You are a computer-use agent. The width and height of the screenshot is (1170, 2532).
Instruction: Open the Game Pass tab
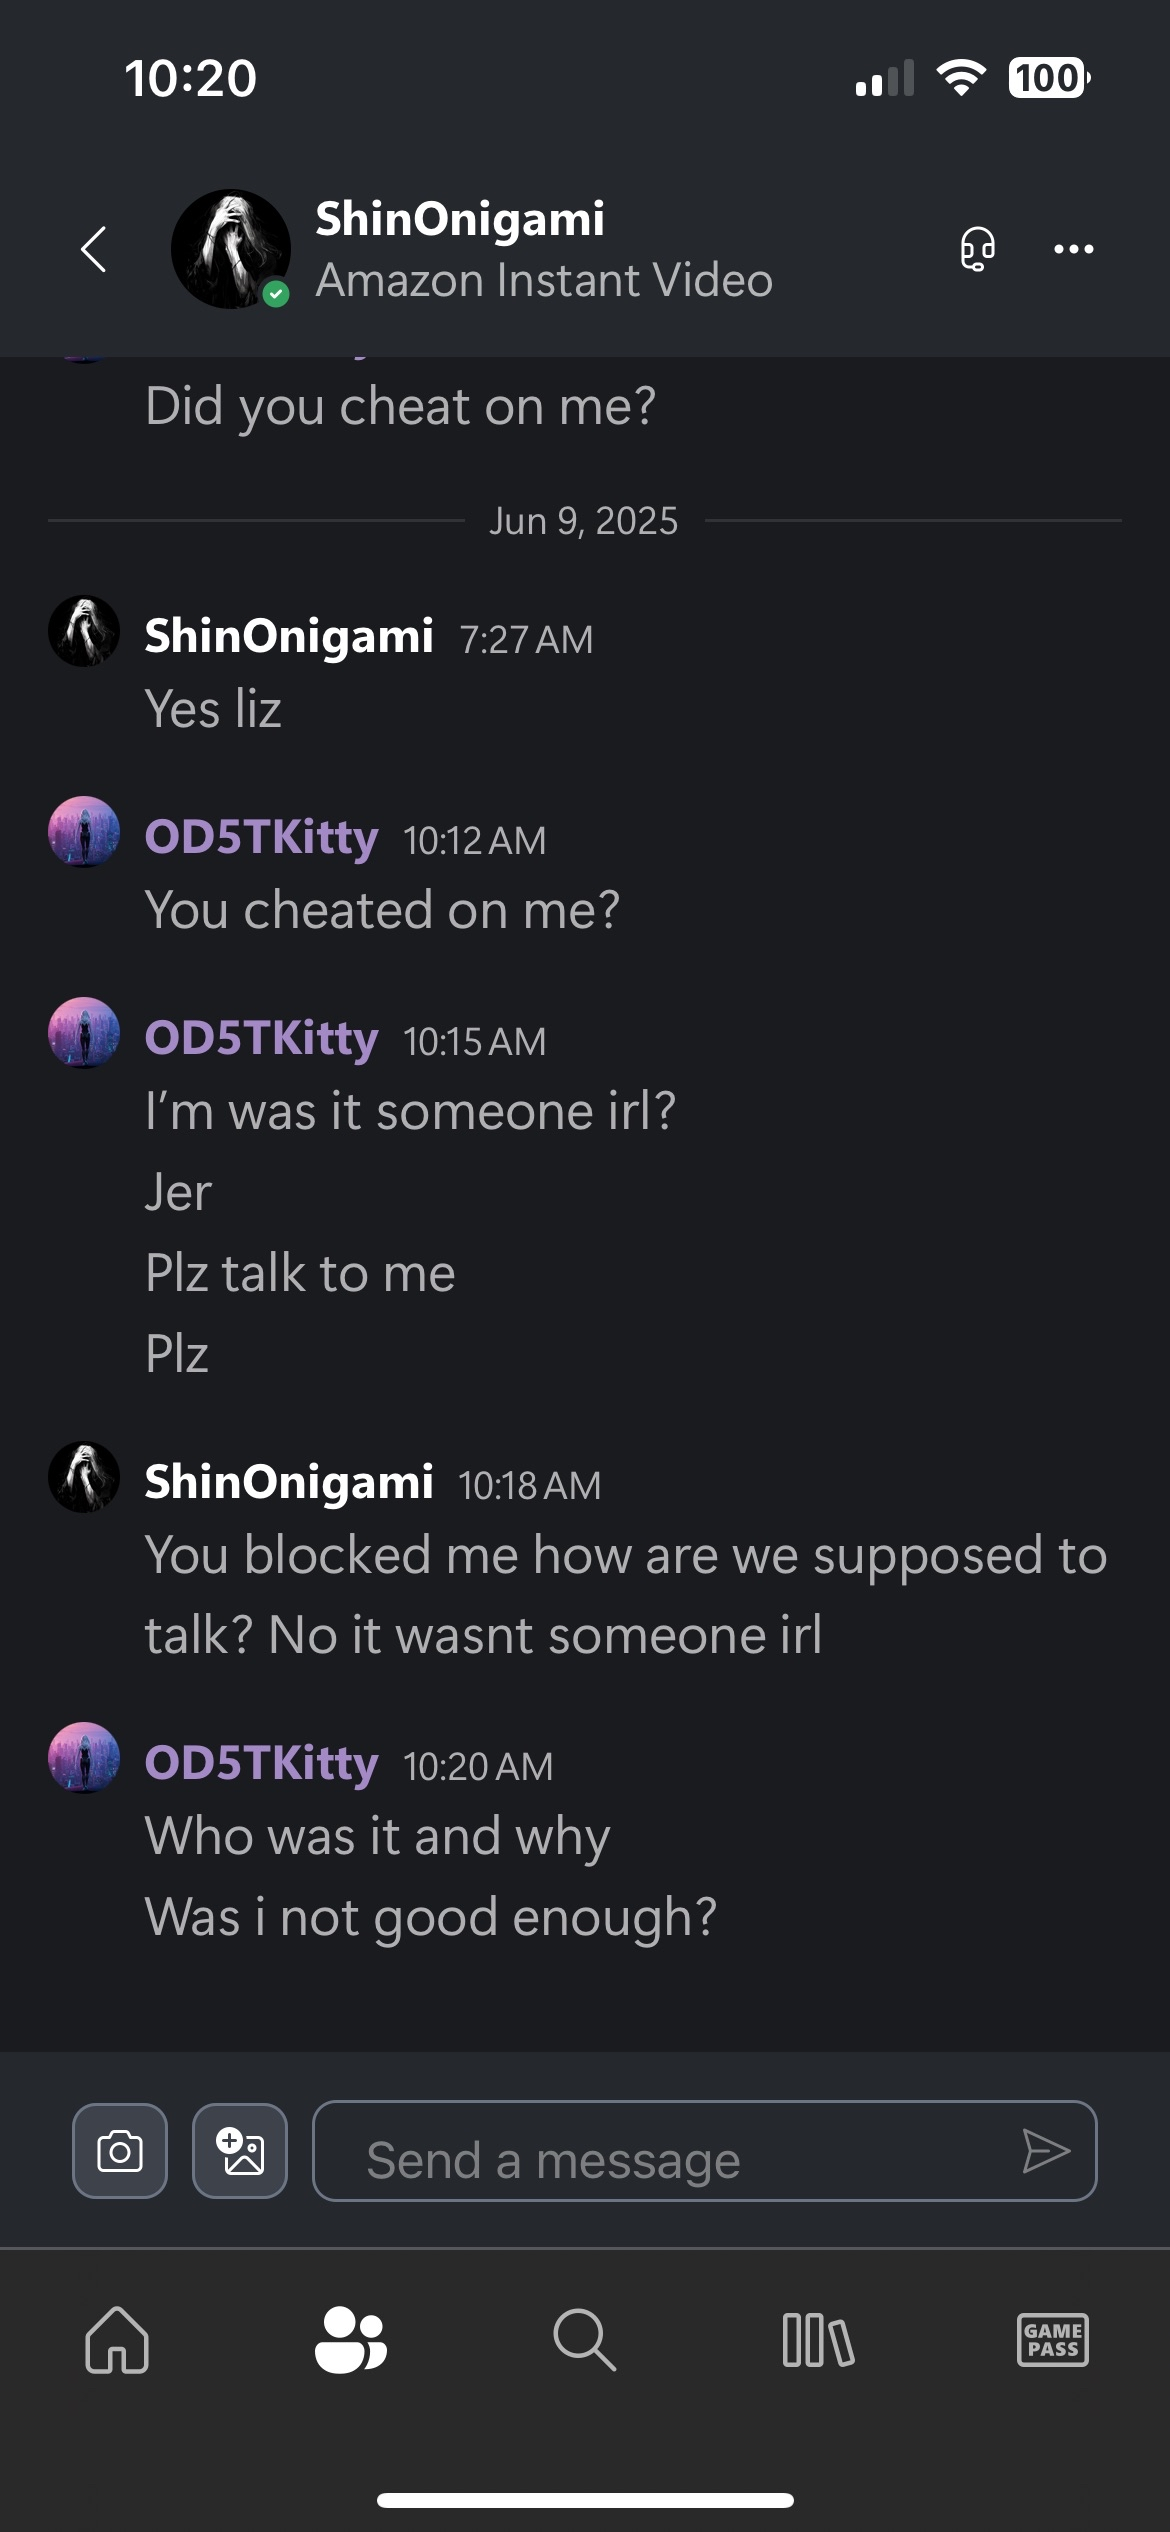point(1052,2340)
